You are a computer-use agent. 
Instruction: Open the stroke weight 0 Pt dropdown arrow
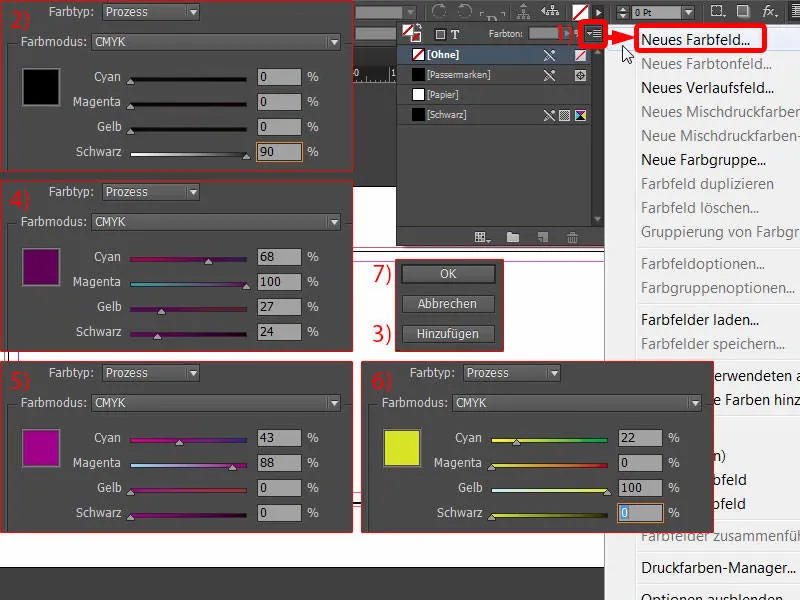pos(688,12)
